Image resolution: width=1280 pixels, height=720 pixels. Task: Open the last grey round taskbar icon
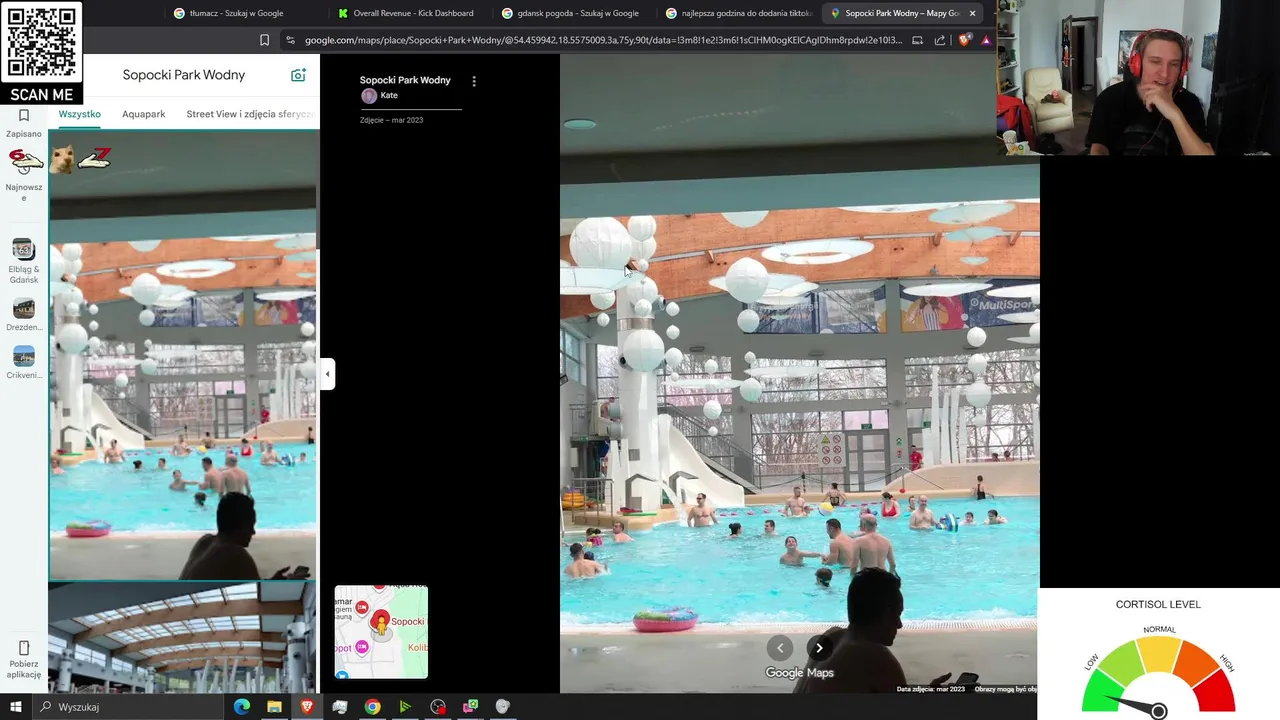coord(503,707)
